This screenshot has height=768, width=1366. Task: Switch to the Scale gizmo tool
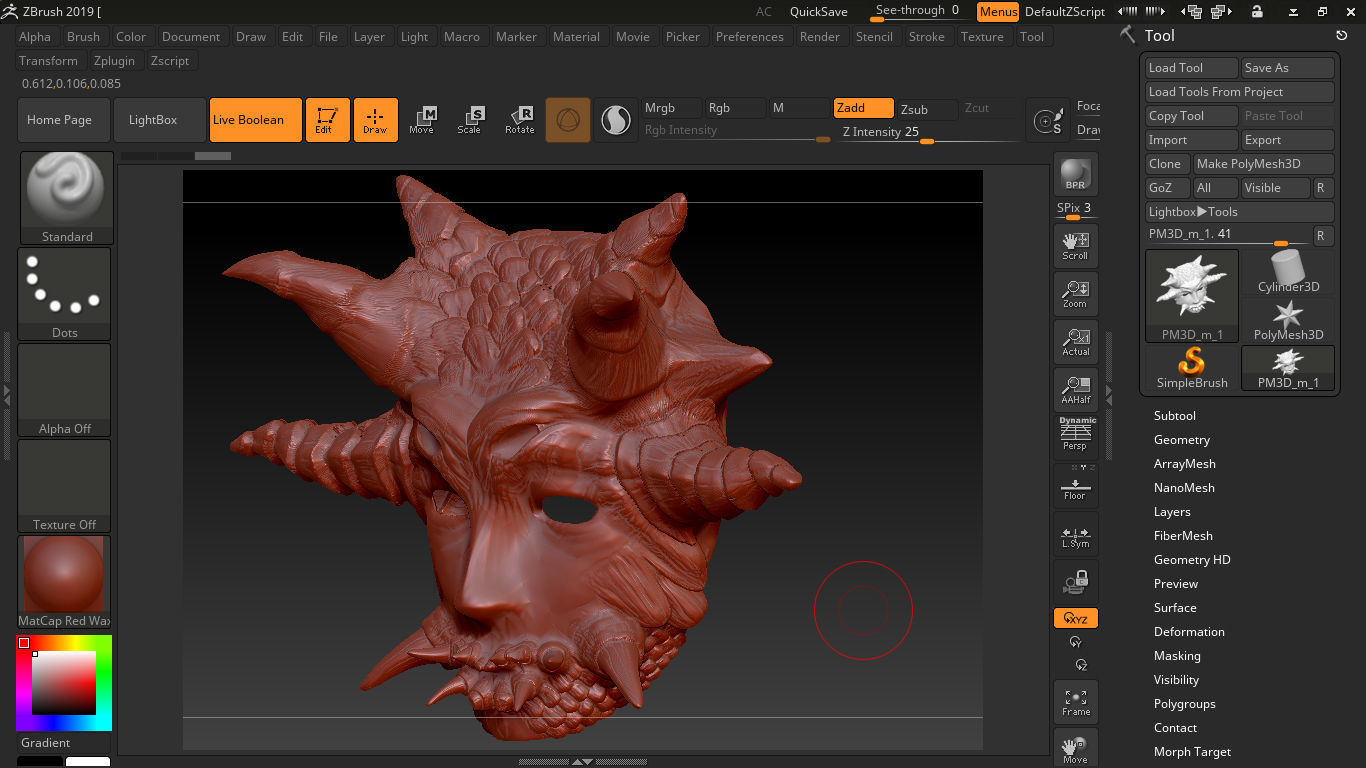(469, 120)
